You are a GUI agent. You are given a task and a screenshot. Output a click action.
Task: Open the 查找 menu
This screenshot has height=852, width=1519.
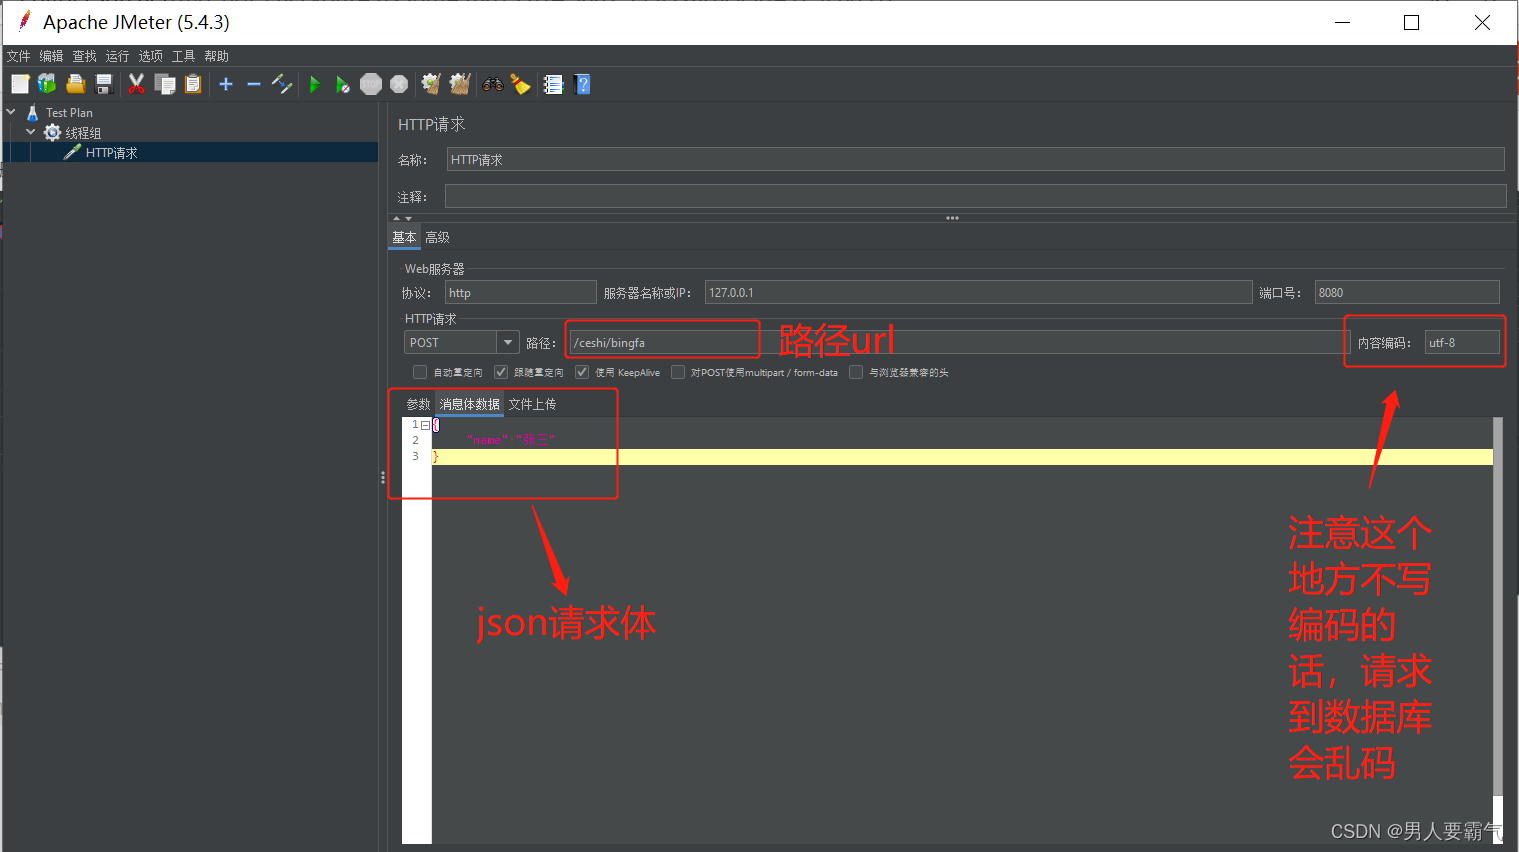click(85, 56)
